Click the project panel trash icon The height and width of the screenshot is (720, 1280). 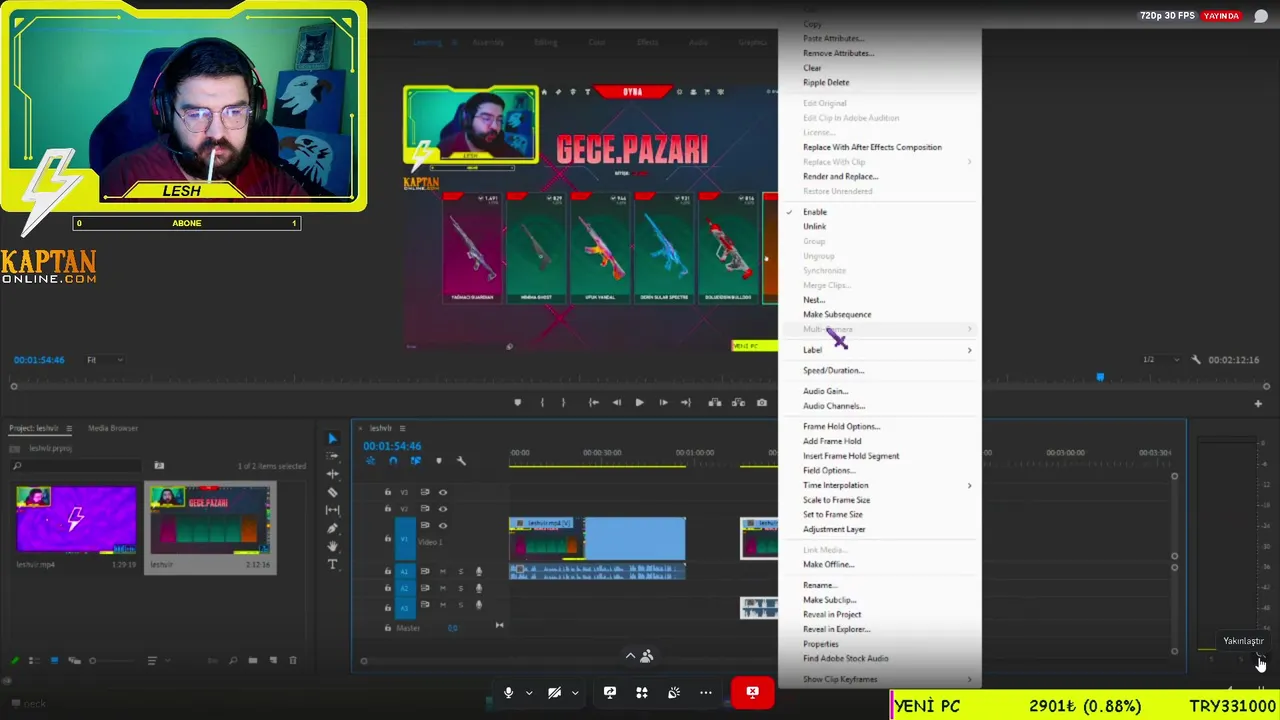pyautogui.click(x=293, y=660)
